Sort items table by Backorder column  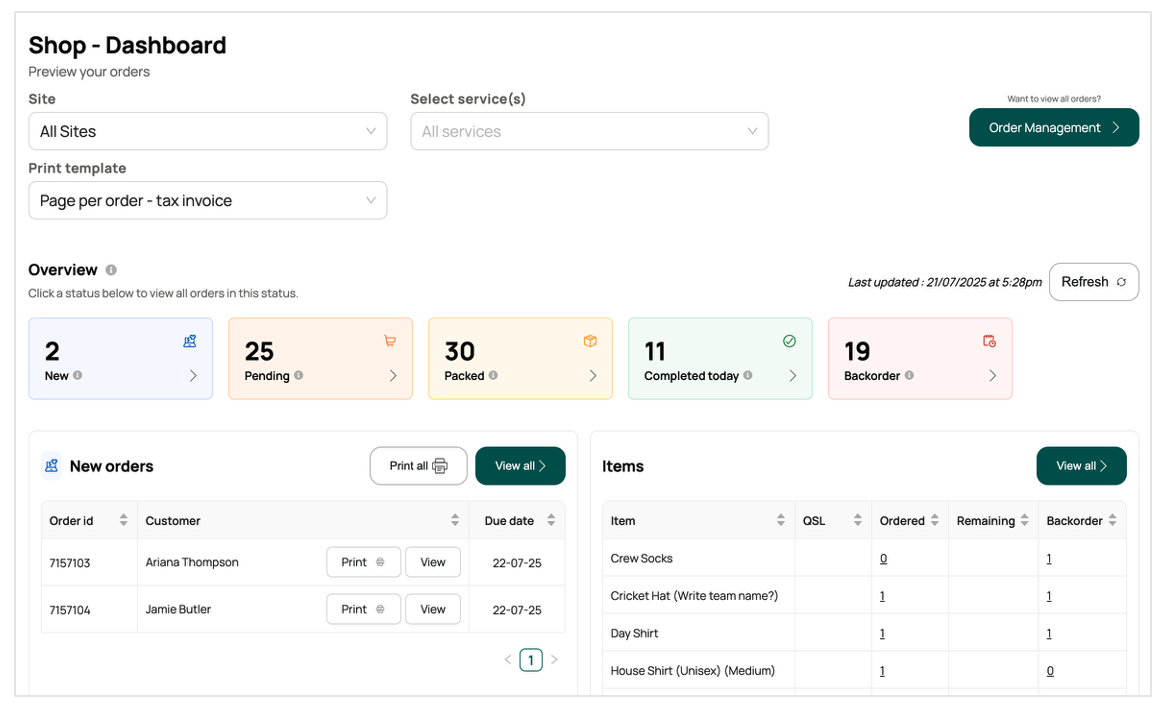pos(1112,521)
